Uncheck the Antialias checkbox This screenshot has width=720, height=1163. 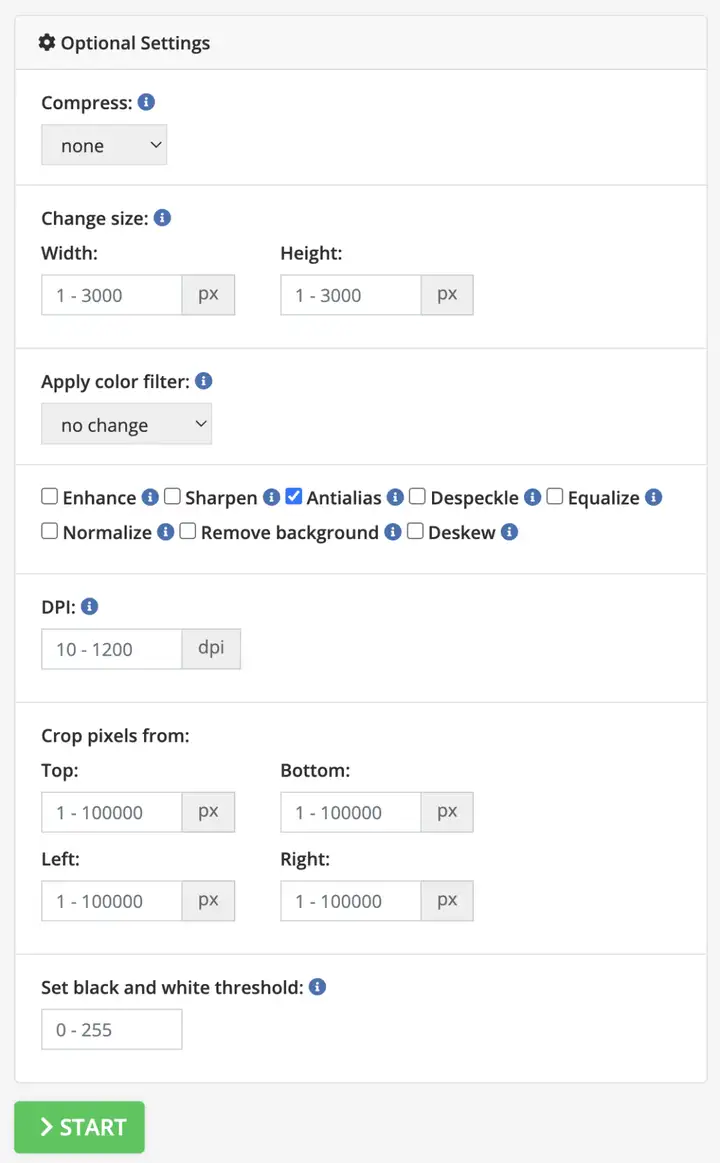click(x=294, y=496)
